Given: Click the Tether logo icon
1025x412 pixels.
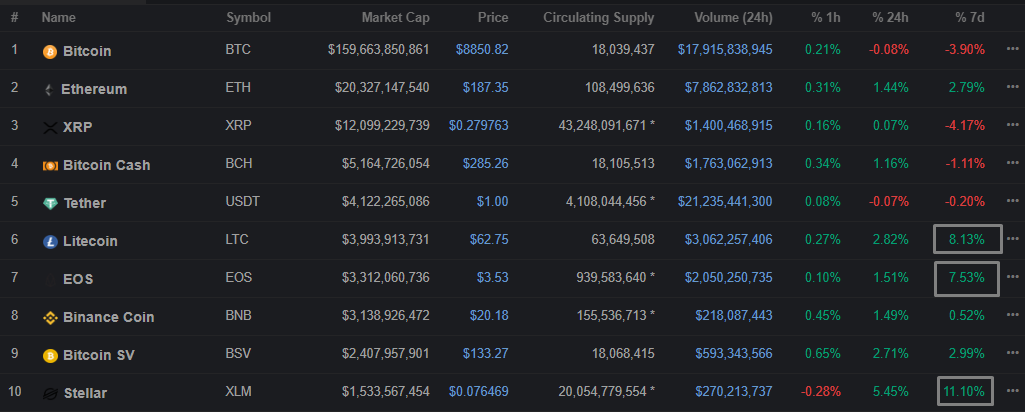Looking at the screenshot, I should 50,203.
